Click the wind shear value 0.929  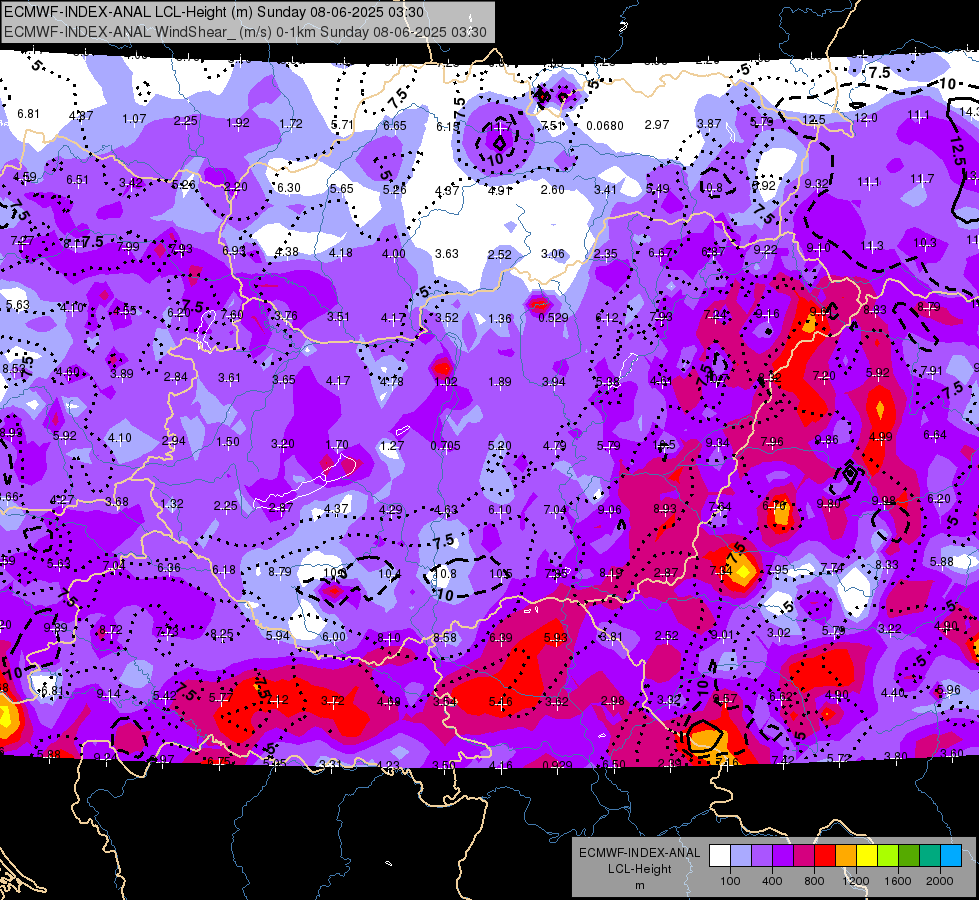tap(558, 765)
